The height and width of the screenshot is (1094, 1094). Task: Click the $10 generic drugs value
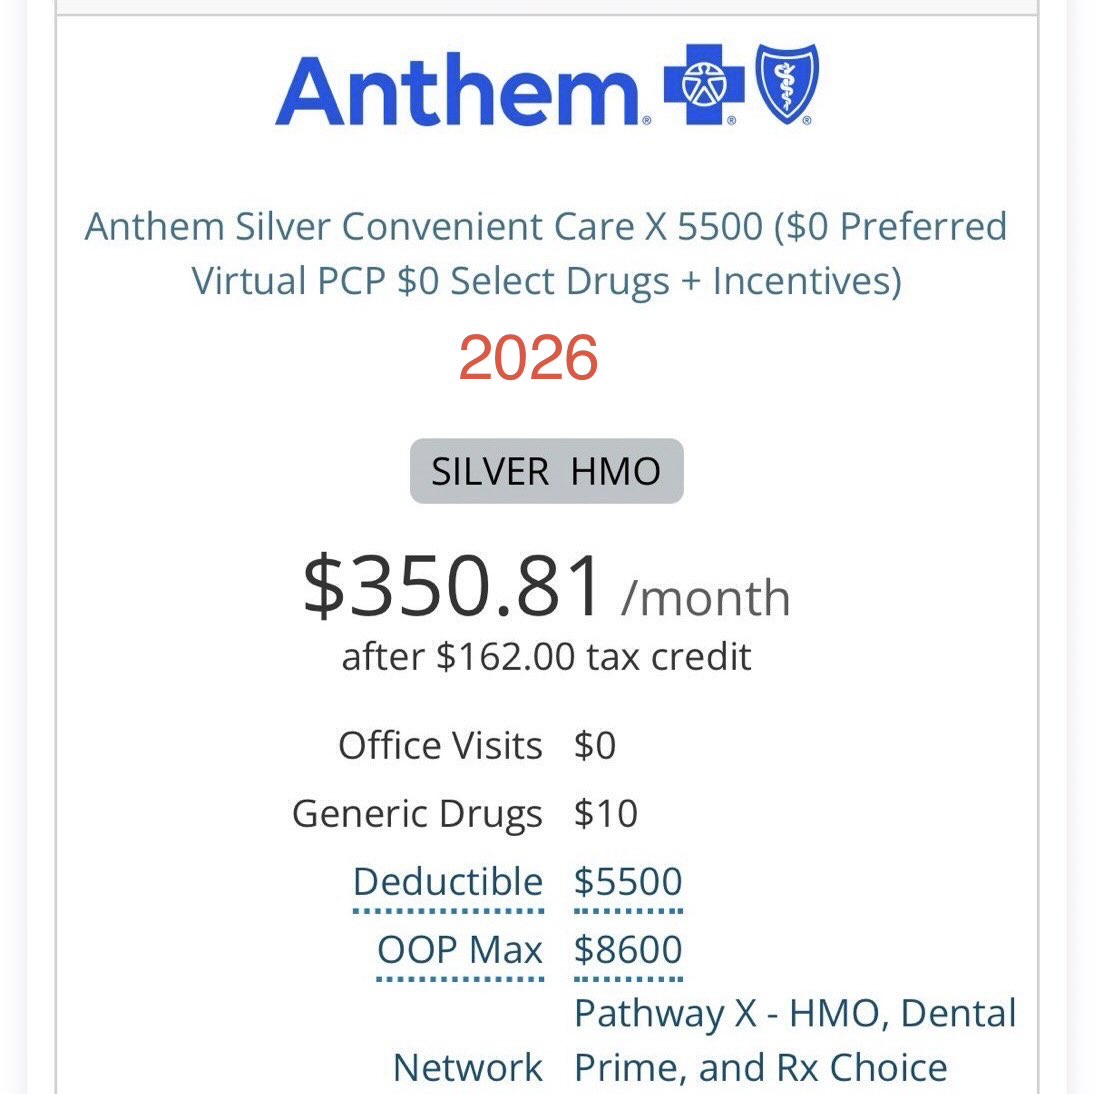pos(606,814)
